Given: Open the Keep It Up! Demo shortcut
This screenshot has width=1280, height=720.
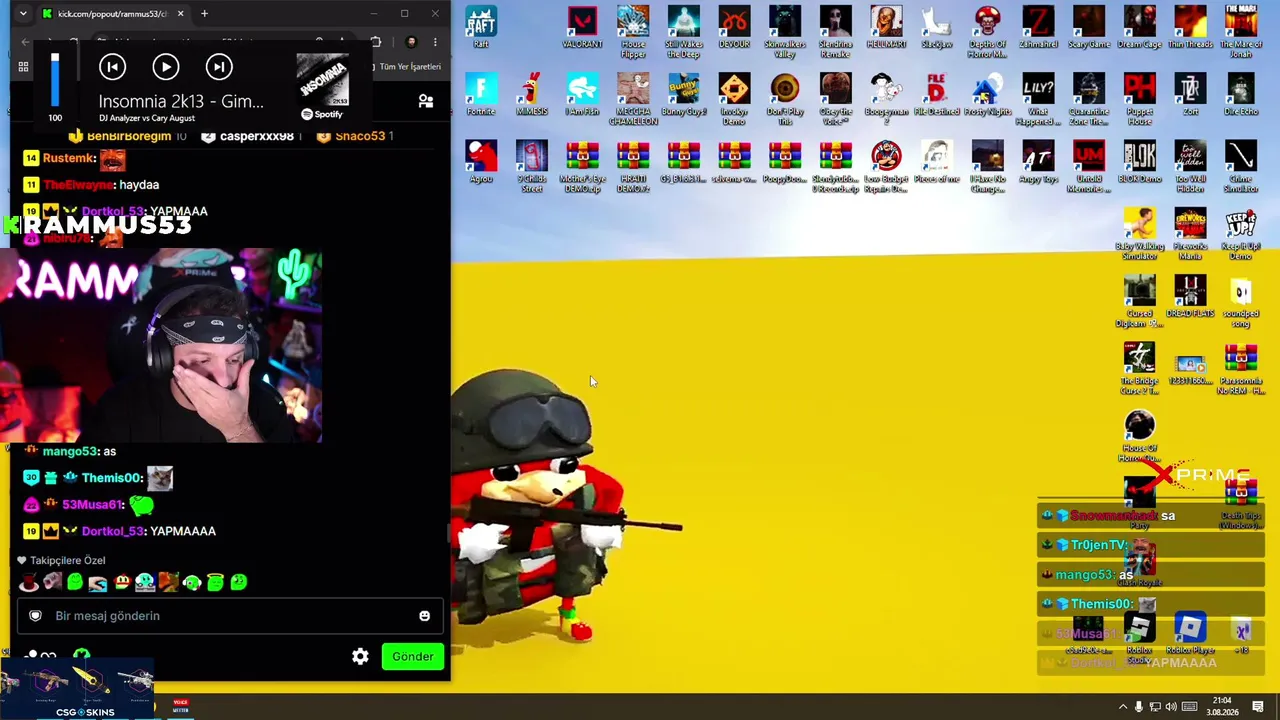Looking at the screenshot, I should point(1241,234).
